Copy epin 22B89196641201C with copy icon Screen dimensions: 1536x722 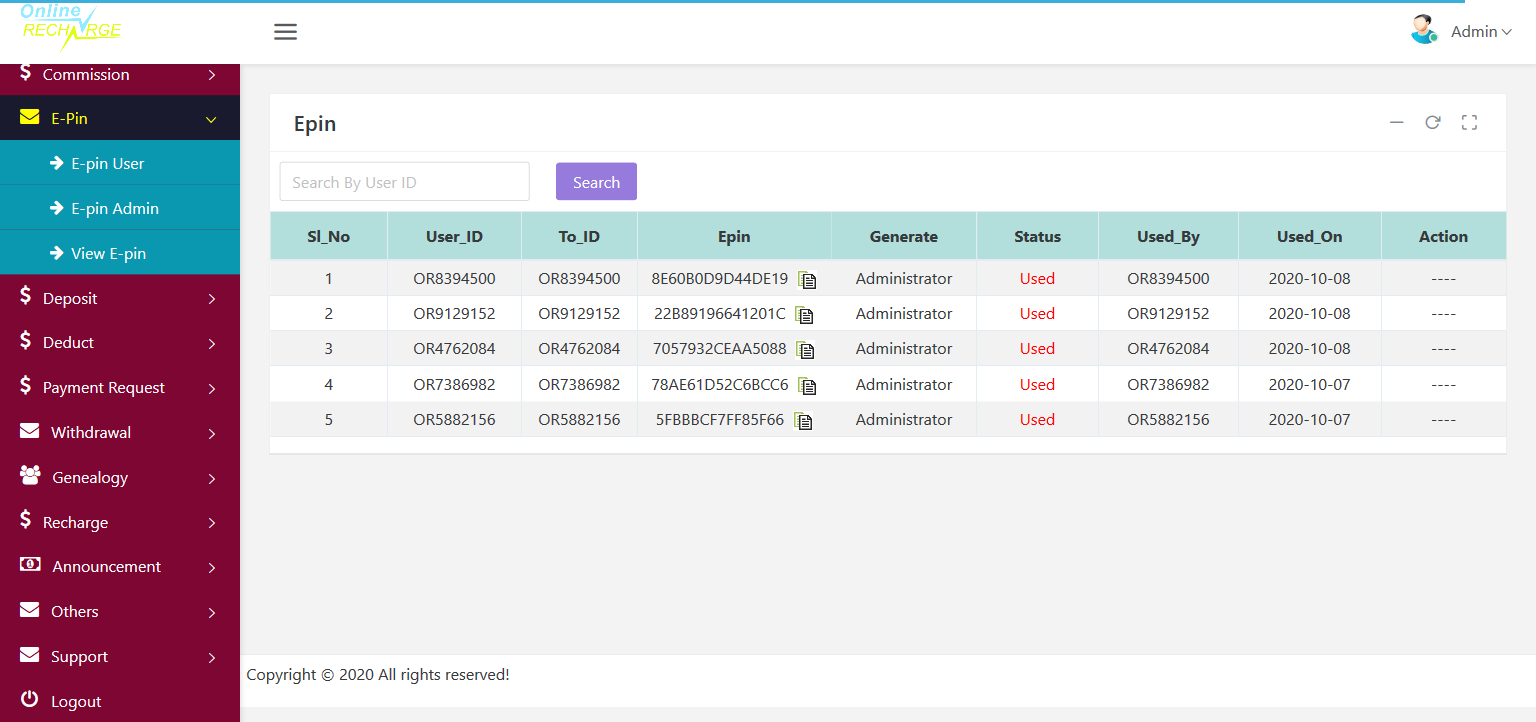804,315
